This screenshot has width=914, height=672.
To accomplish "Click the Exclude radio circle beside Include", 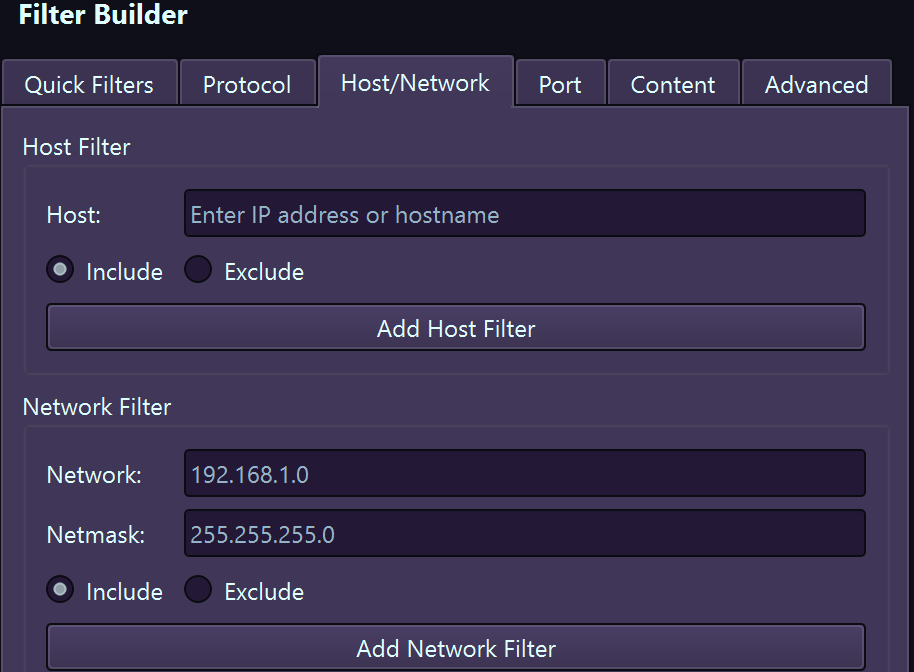I will (x=198, y=269).
